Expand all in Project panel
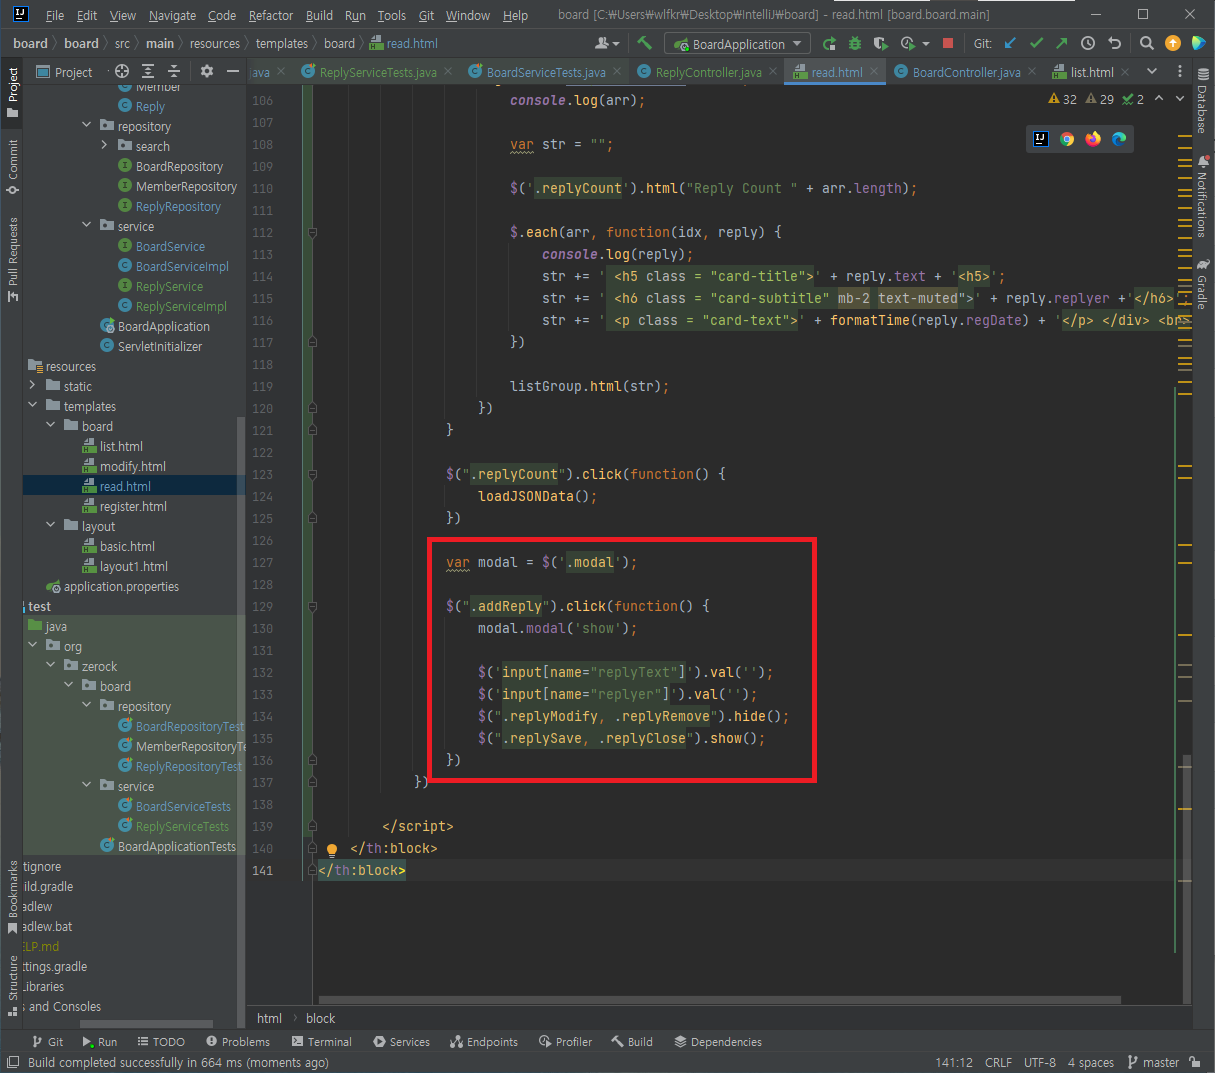The height and width of the screenshot is (1073, 1215). (x=148, y=71)
